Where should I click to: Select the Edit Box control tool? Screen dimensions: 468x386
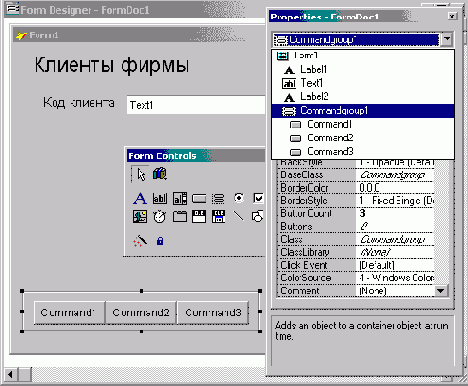[x=180, y=199]
